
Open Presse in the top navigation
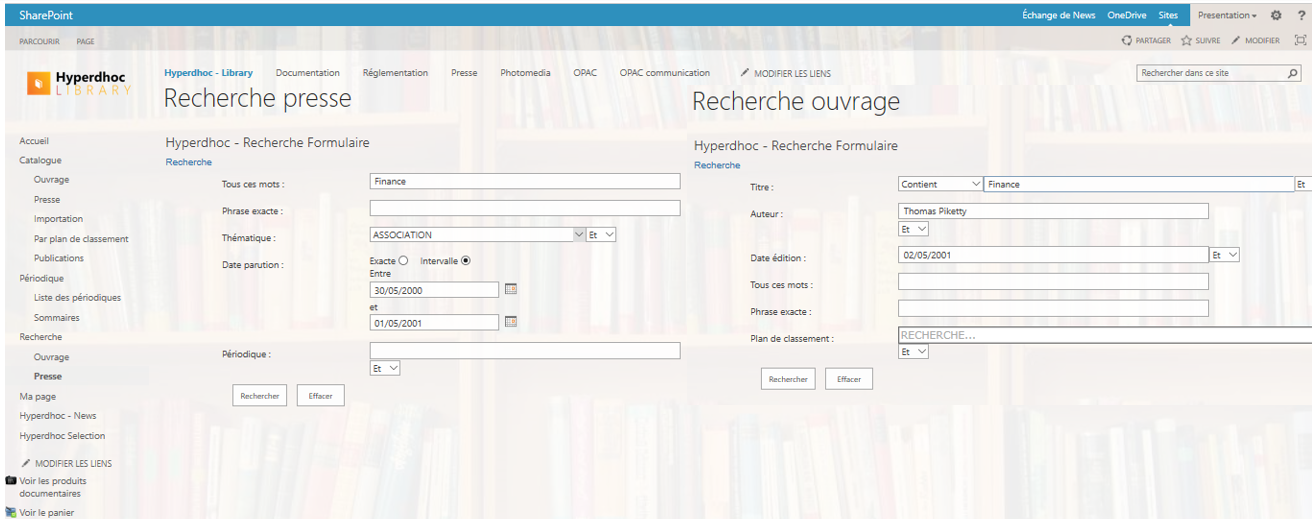464,73
